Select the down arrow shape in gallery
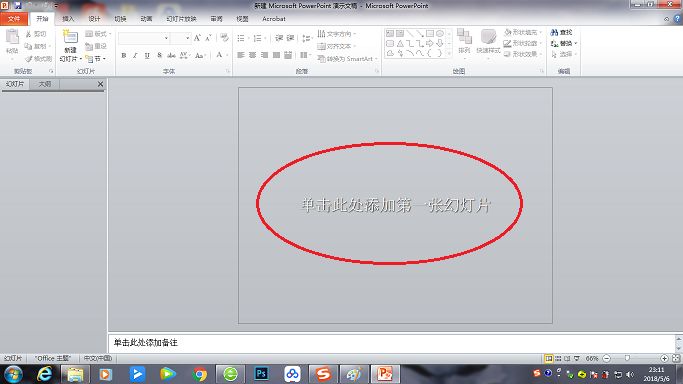 tap(440, 44)
